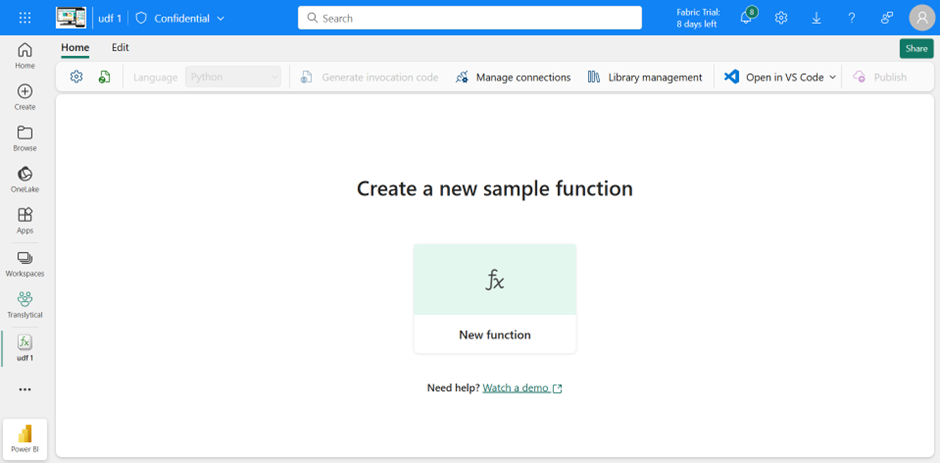The image size is (940, 463).
Task: Click the Share button
Action: [916, 49]
